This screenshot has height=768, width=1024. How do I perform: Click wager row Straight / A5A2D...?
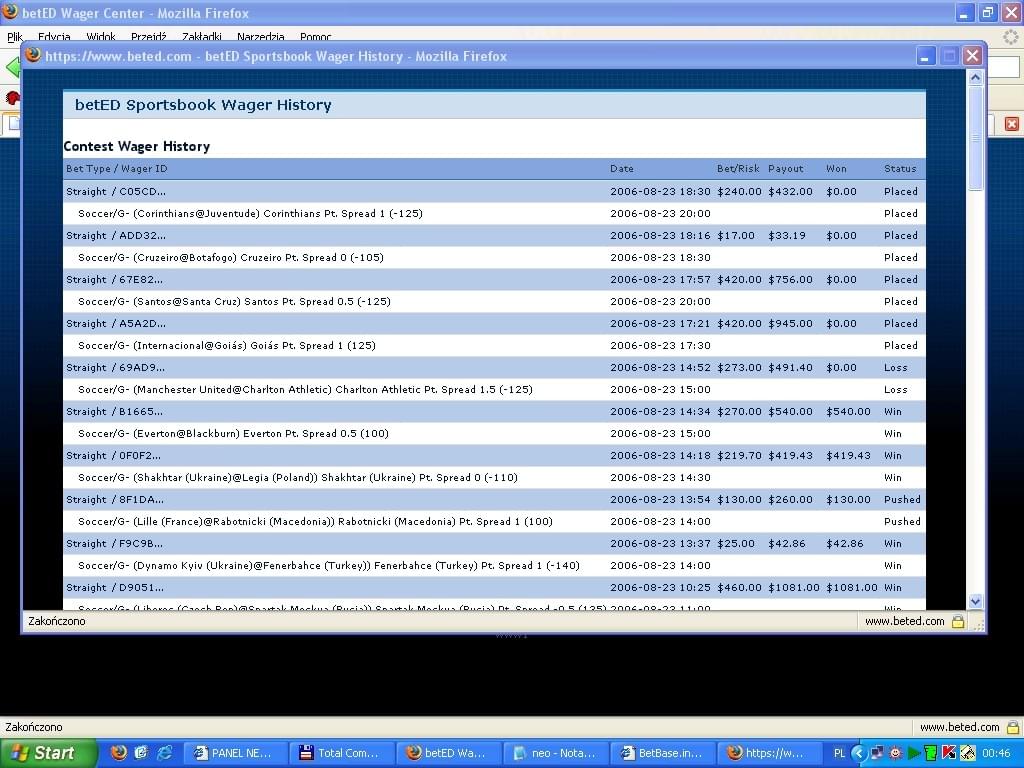point(494,324)
